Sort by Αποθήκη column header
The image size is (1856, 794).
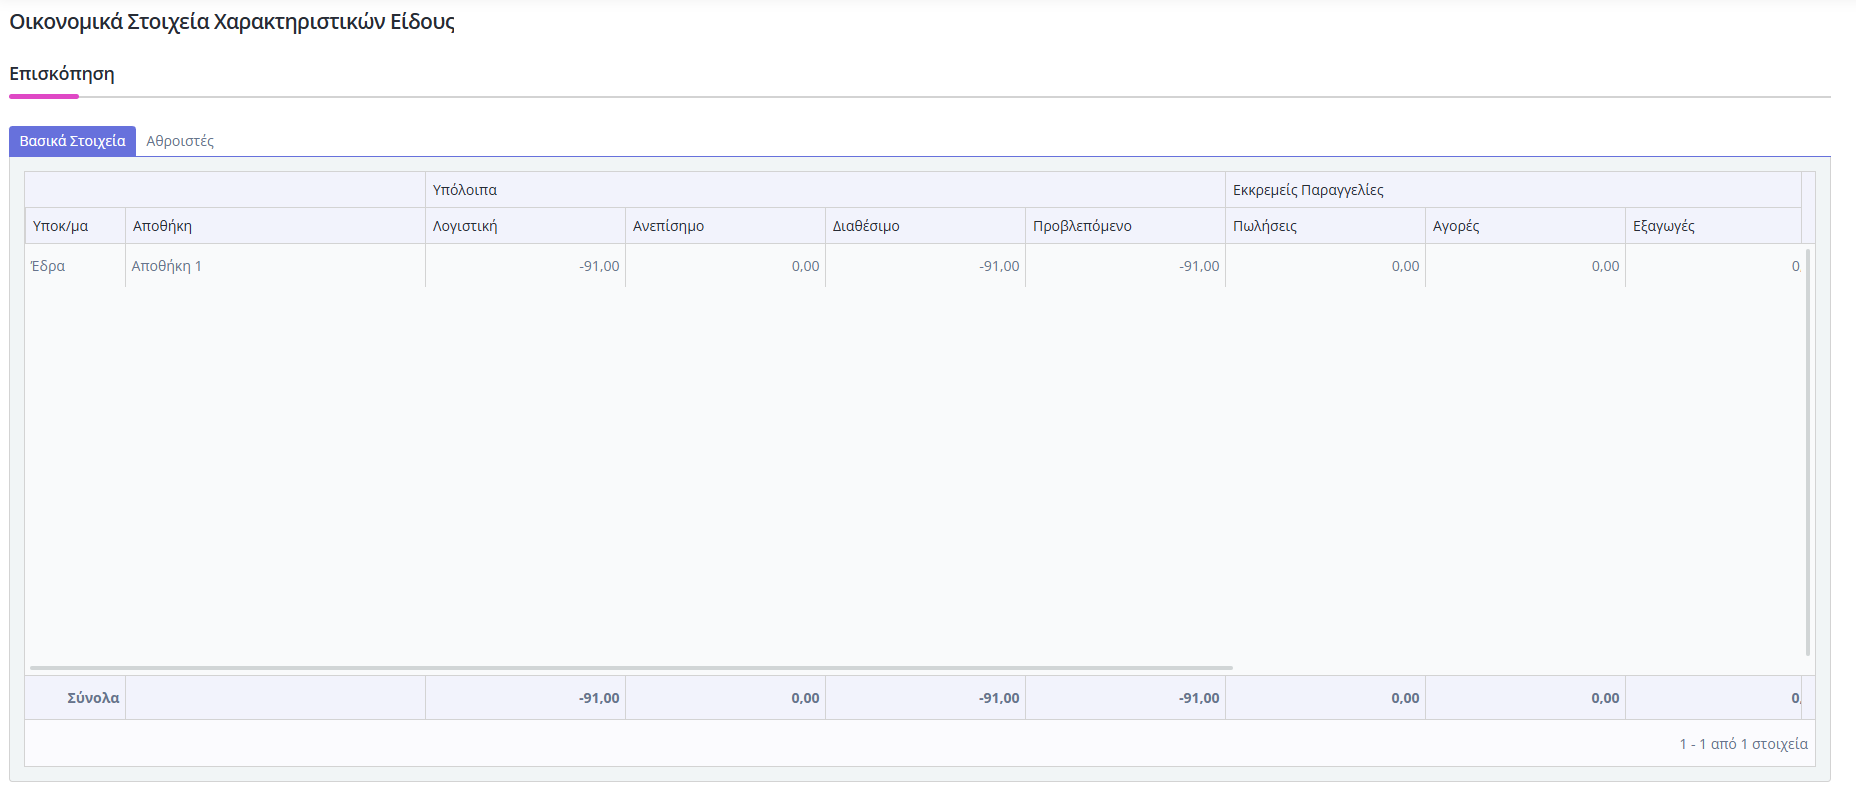275,226
